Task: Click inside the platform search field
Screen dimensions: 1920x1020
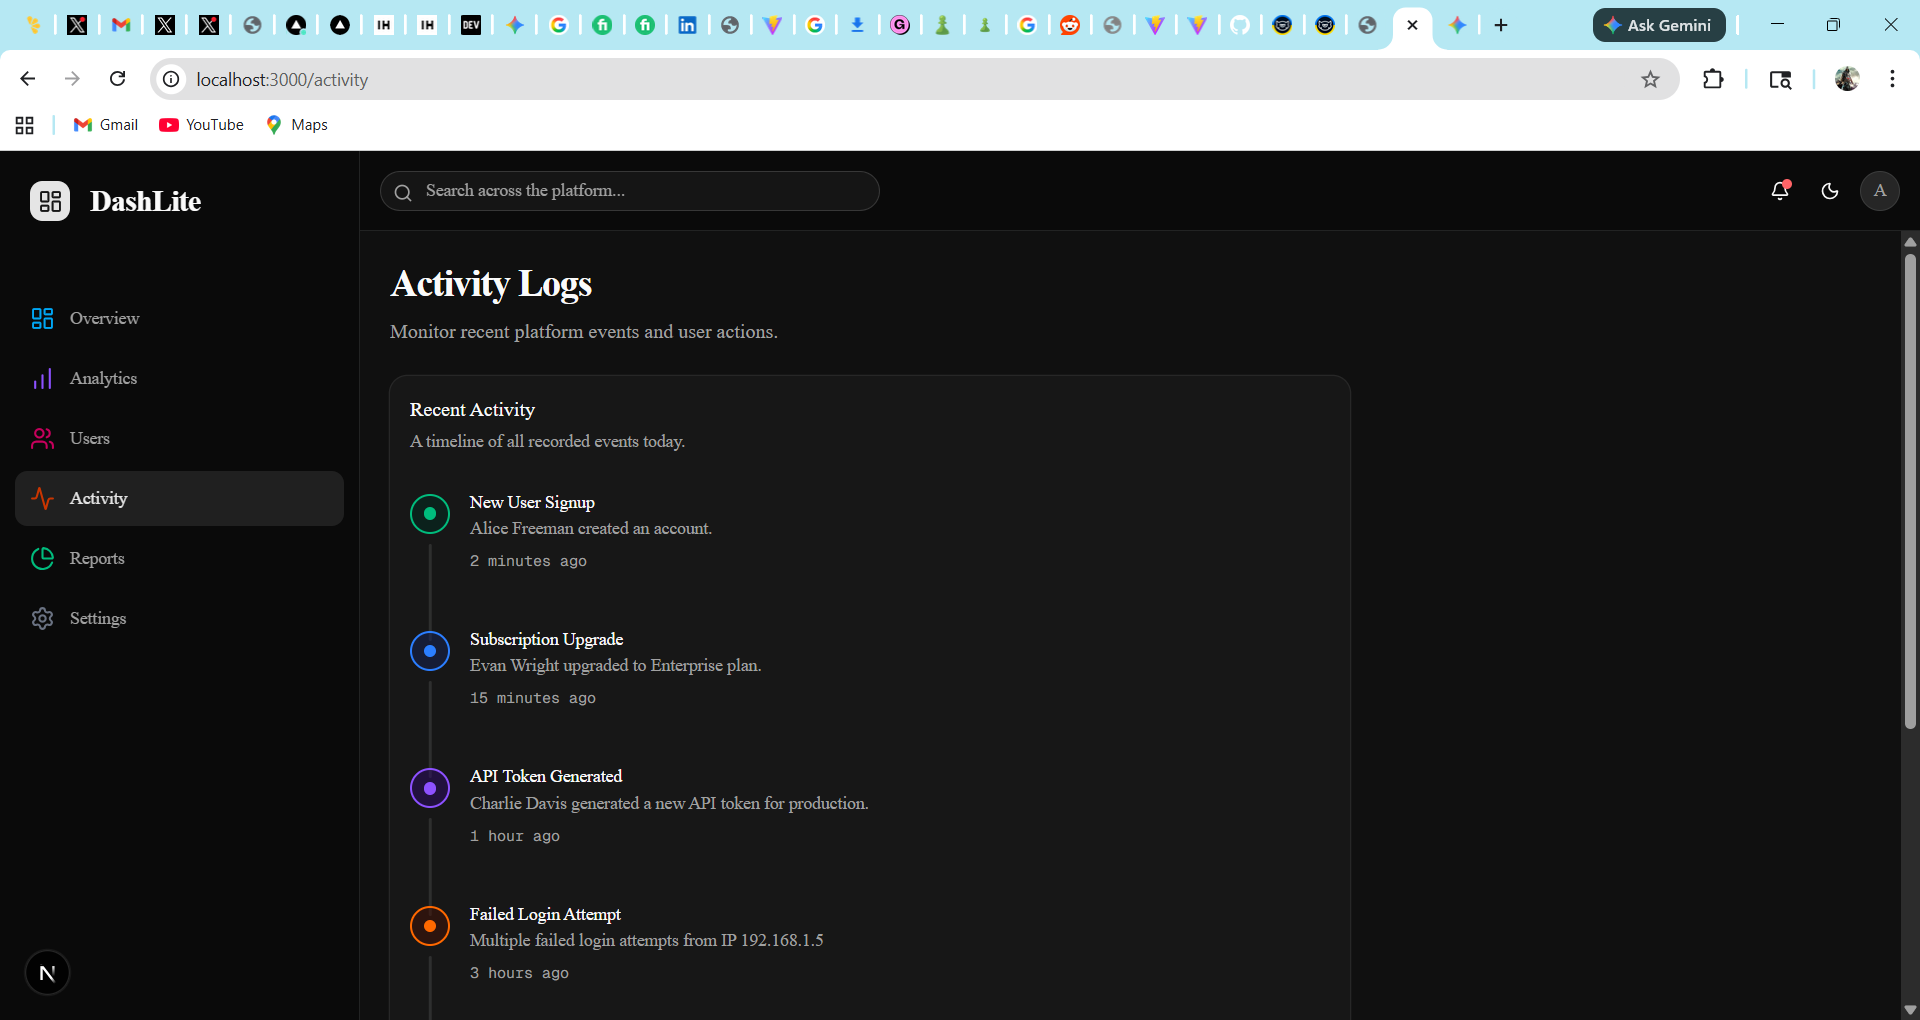Action: click(629, 191)
